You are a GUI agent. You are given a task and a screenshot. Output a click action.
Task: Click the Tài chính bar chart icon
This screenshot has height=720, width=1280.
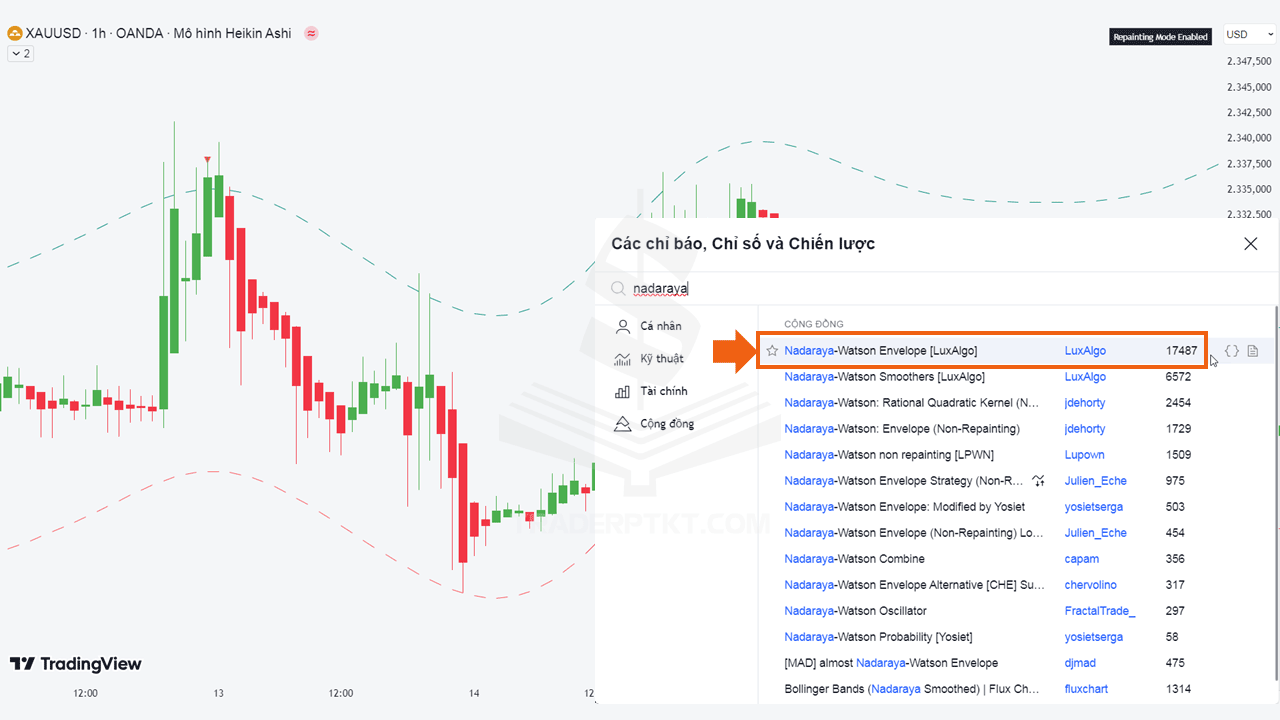(623, 391)
